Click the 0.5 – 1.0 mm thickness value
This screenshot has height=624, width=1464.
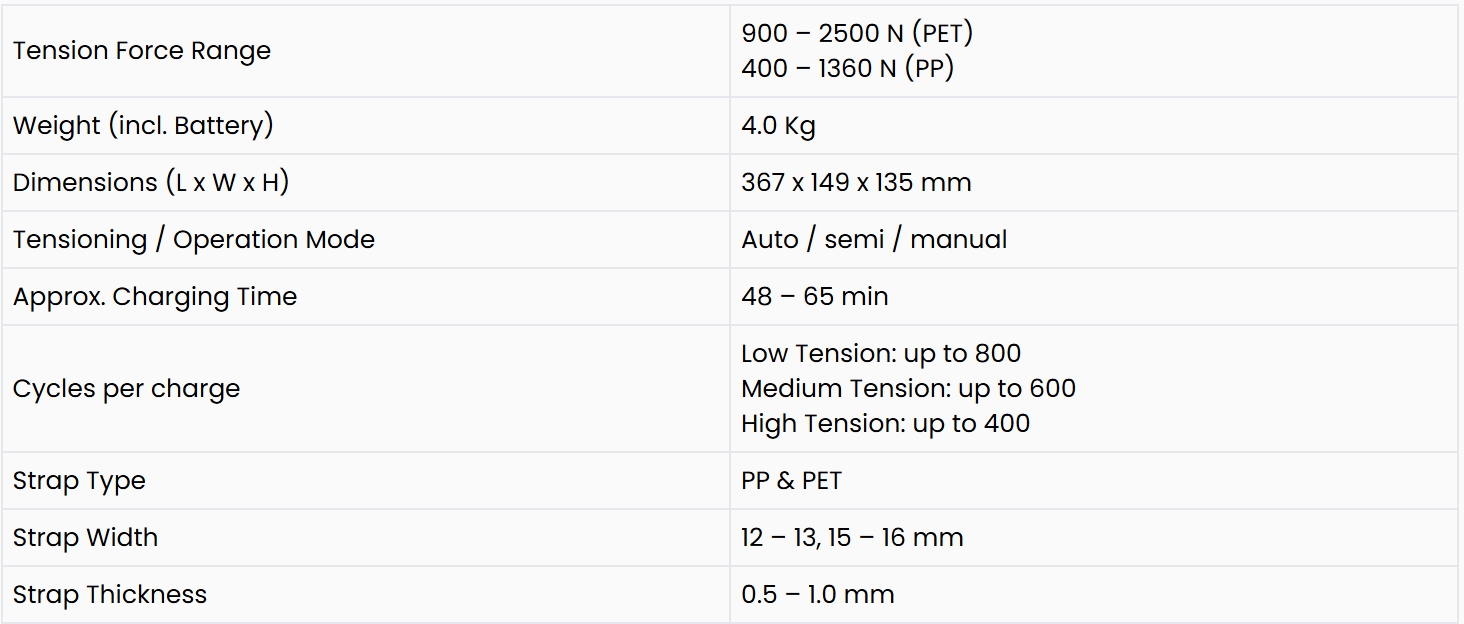817,595
